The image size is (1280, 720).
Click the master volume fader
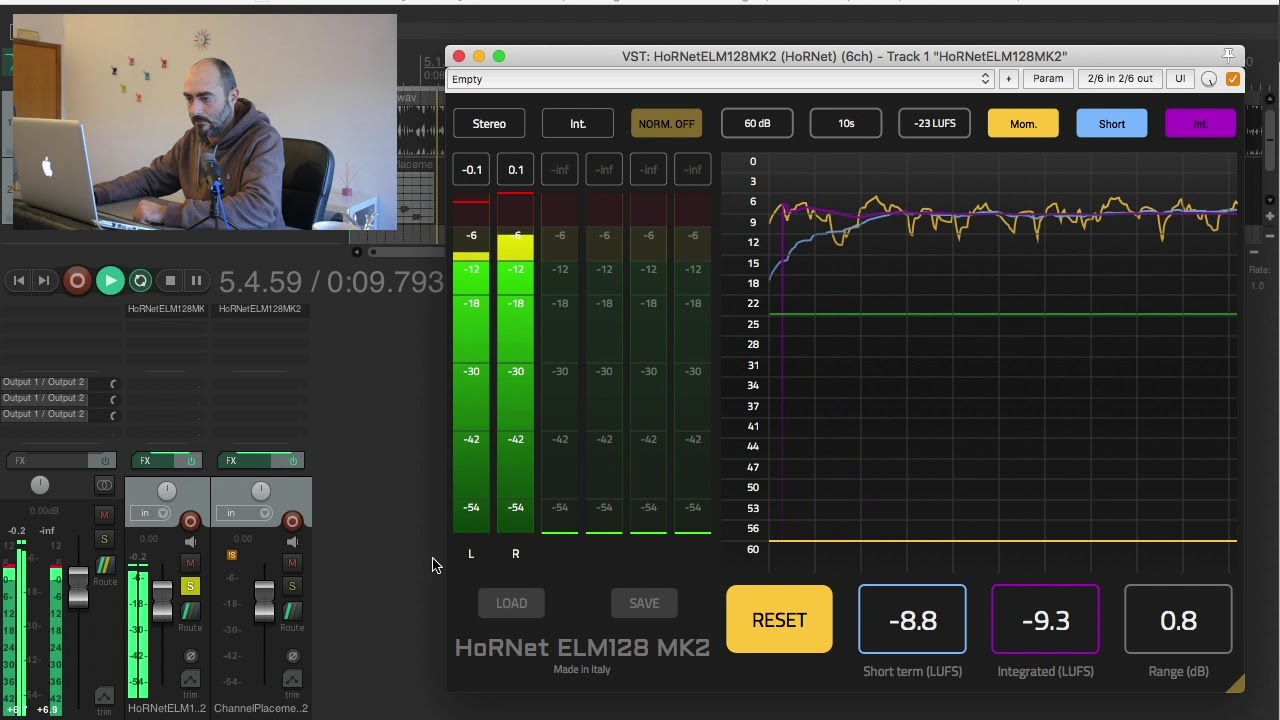[x=78, y=586]
